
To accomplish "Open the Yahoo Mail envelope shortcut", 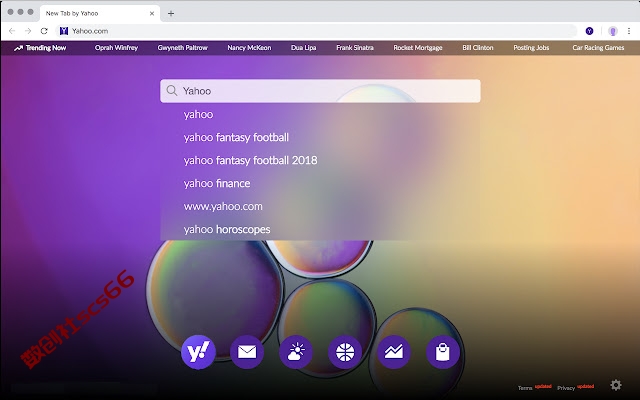I will tap(247, 352).
